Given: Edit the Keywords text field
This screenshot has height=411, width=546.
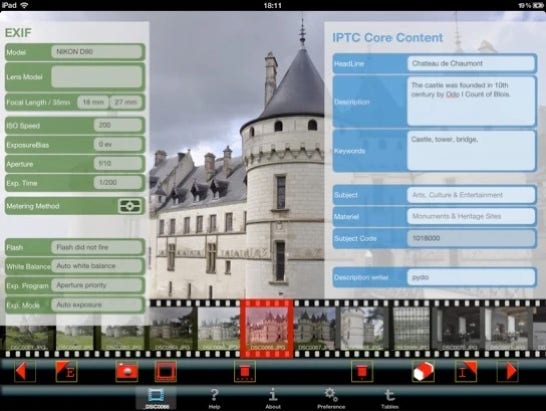Looking at the screenshot, I should [471, 151].
